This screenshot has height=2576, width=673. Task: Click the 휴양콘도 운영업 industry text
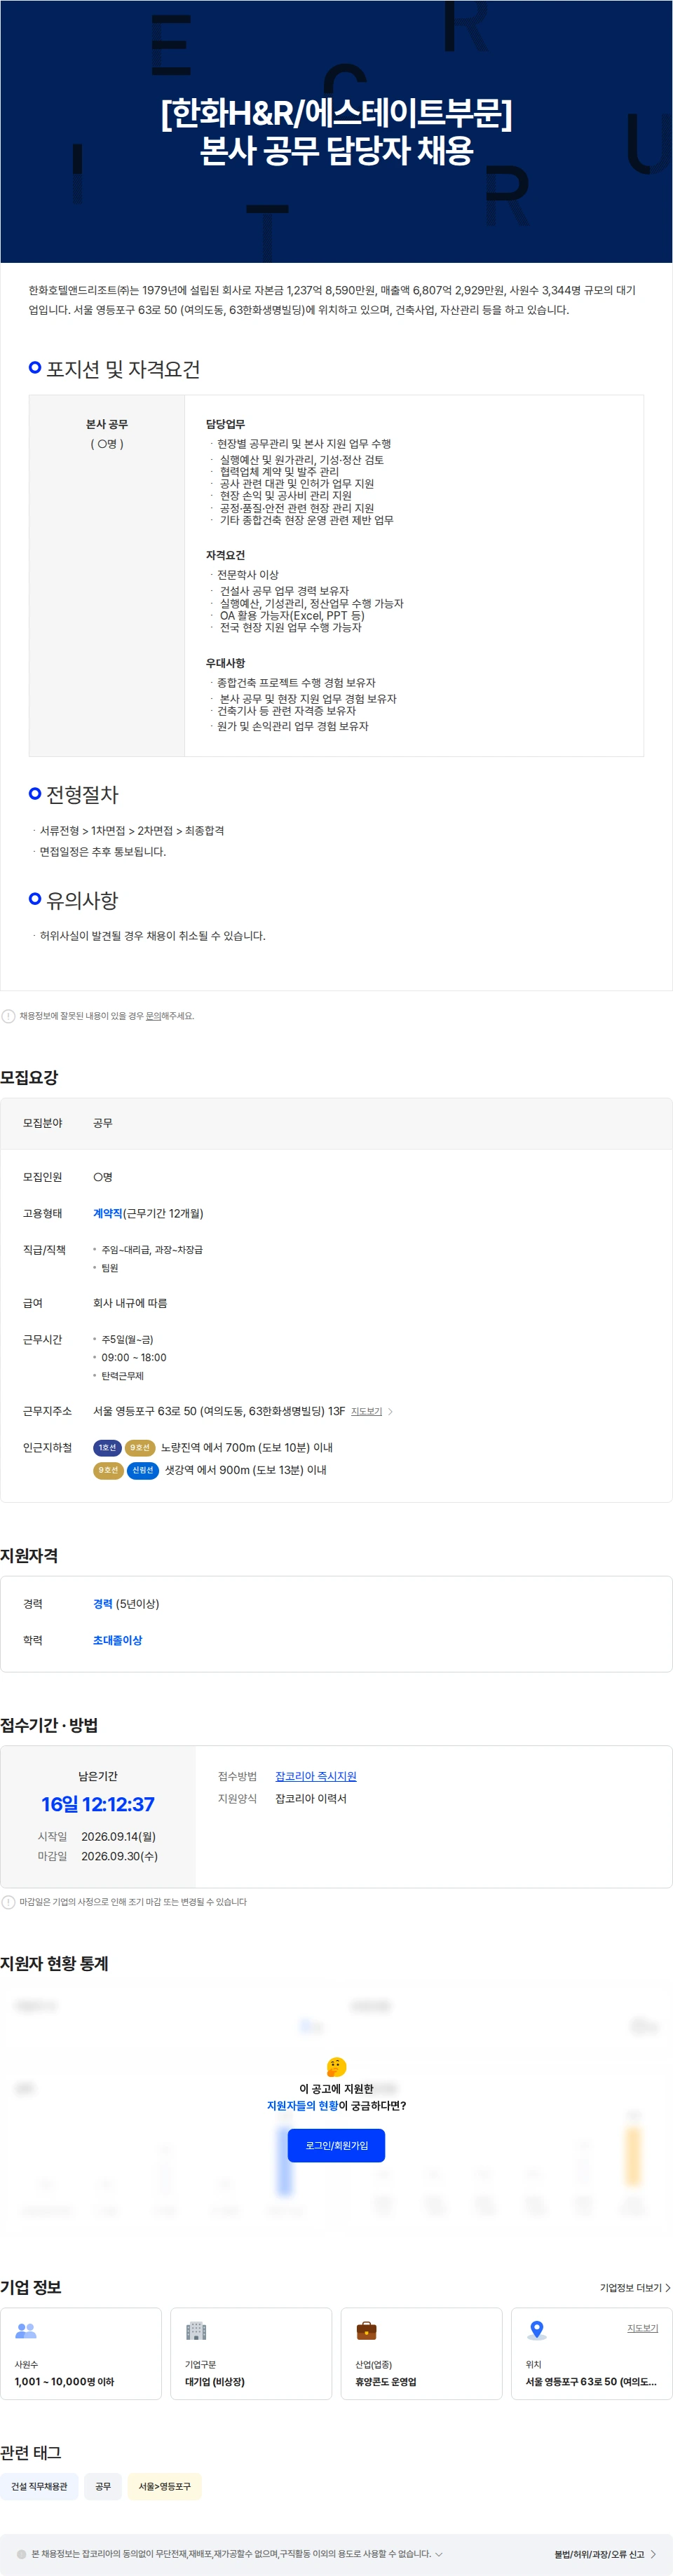coord(386,2381)
